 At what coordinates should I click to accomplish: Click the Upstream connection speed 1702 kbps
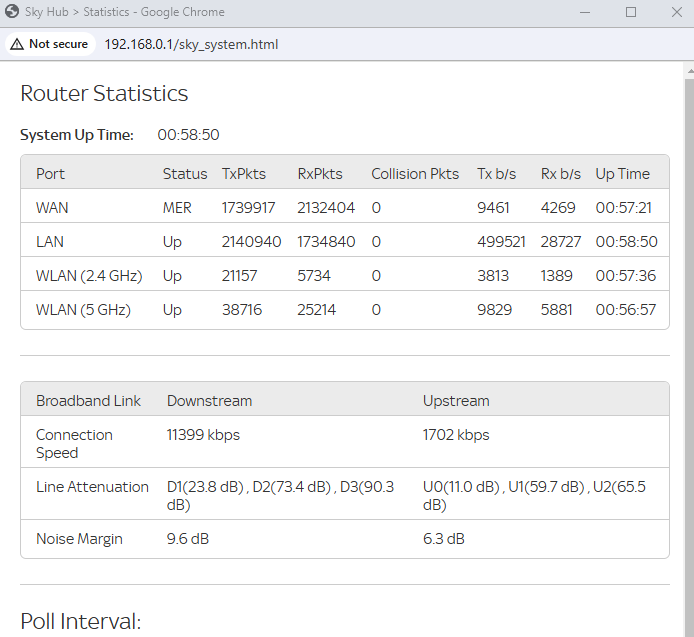tap(456, 435)
